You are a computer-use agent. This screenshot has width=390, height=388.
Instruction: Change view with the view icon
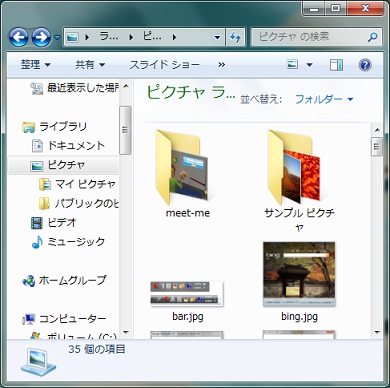click(x=292, y=64)
